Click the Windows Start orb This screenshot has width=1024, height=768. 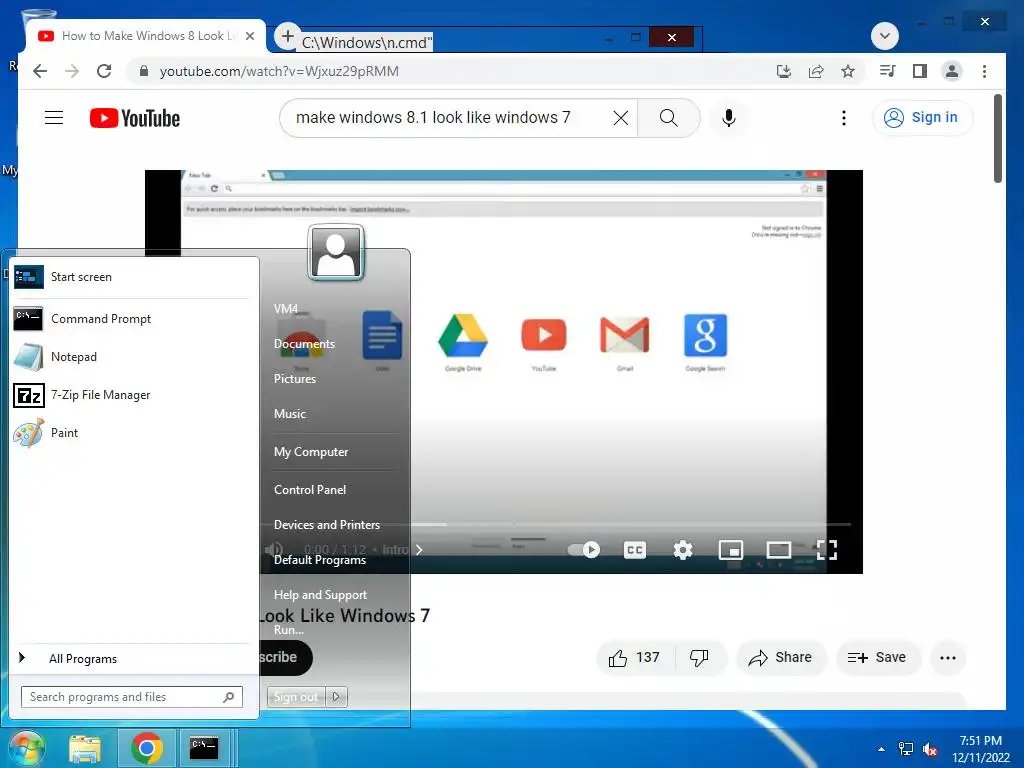pyautogui.click(x=26, y=748)
